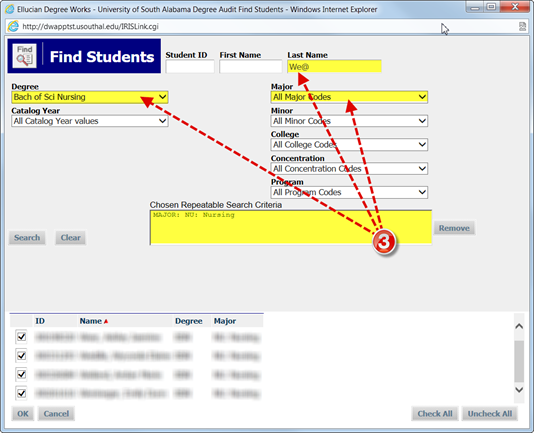Open the Catalog Year values dropdown
Image resolution: width=534 pixels, height=433 pixels.
pos(90,121)
